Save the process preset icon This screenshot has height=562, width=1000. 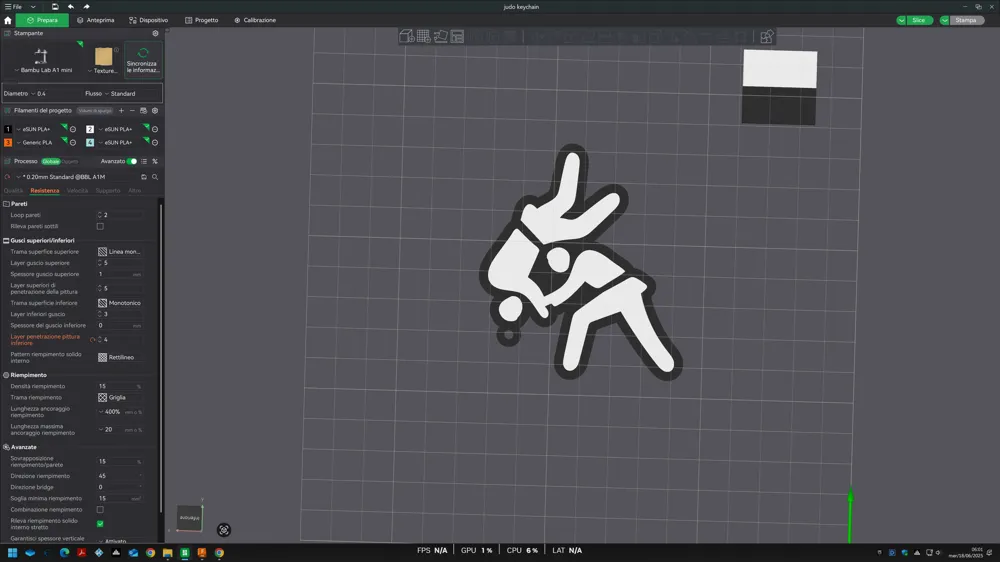pos(144,177)
